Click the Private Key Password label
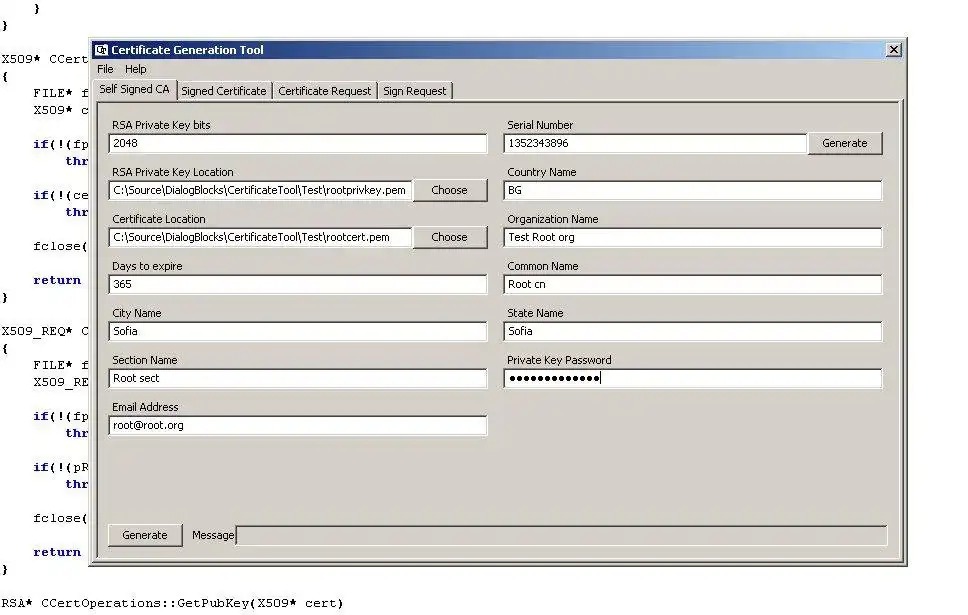Image resolution: width=968 pixels, height=615 pixels. (559, 360)
